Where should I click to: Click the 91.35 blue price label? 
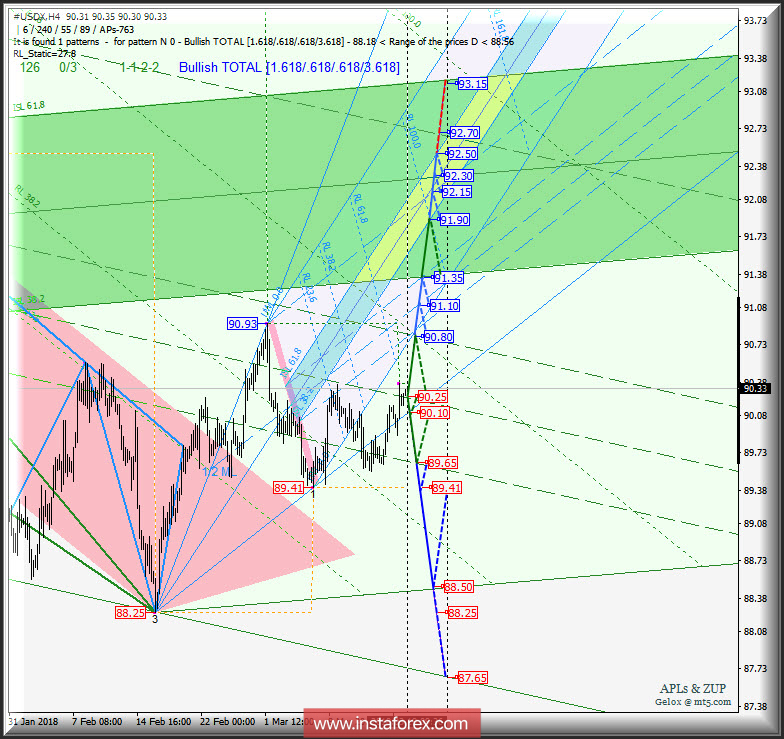click(x=448, y=278)
